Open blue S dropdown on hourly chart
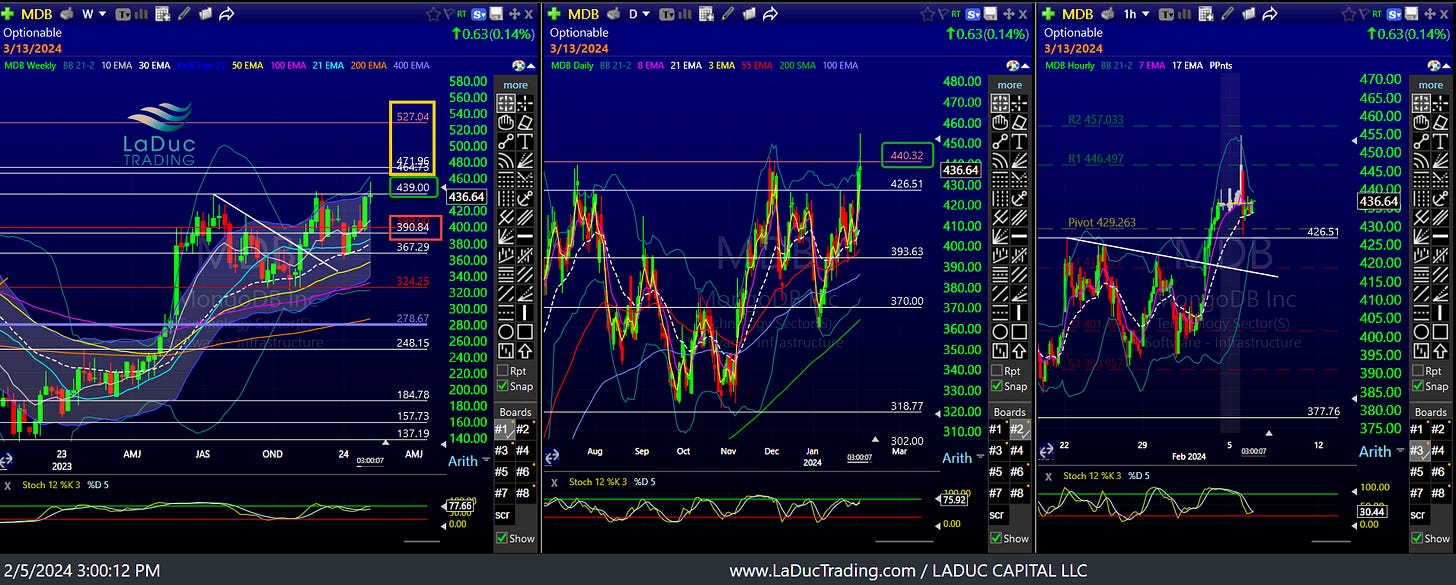 (1394, 14)
